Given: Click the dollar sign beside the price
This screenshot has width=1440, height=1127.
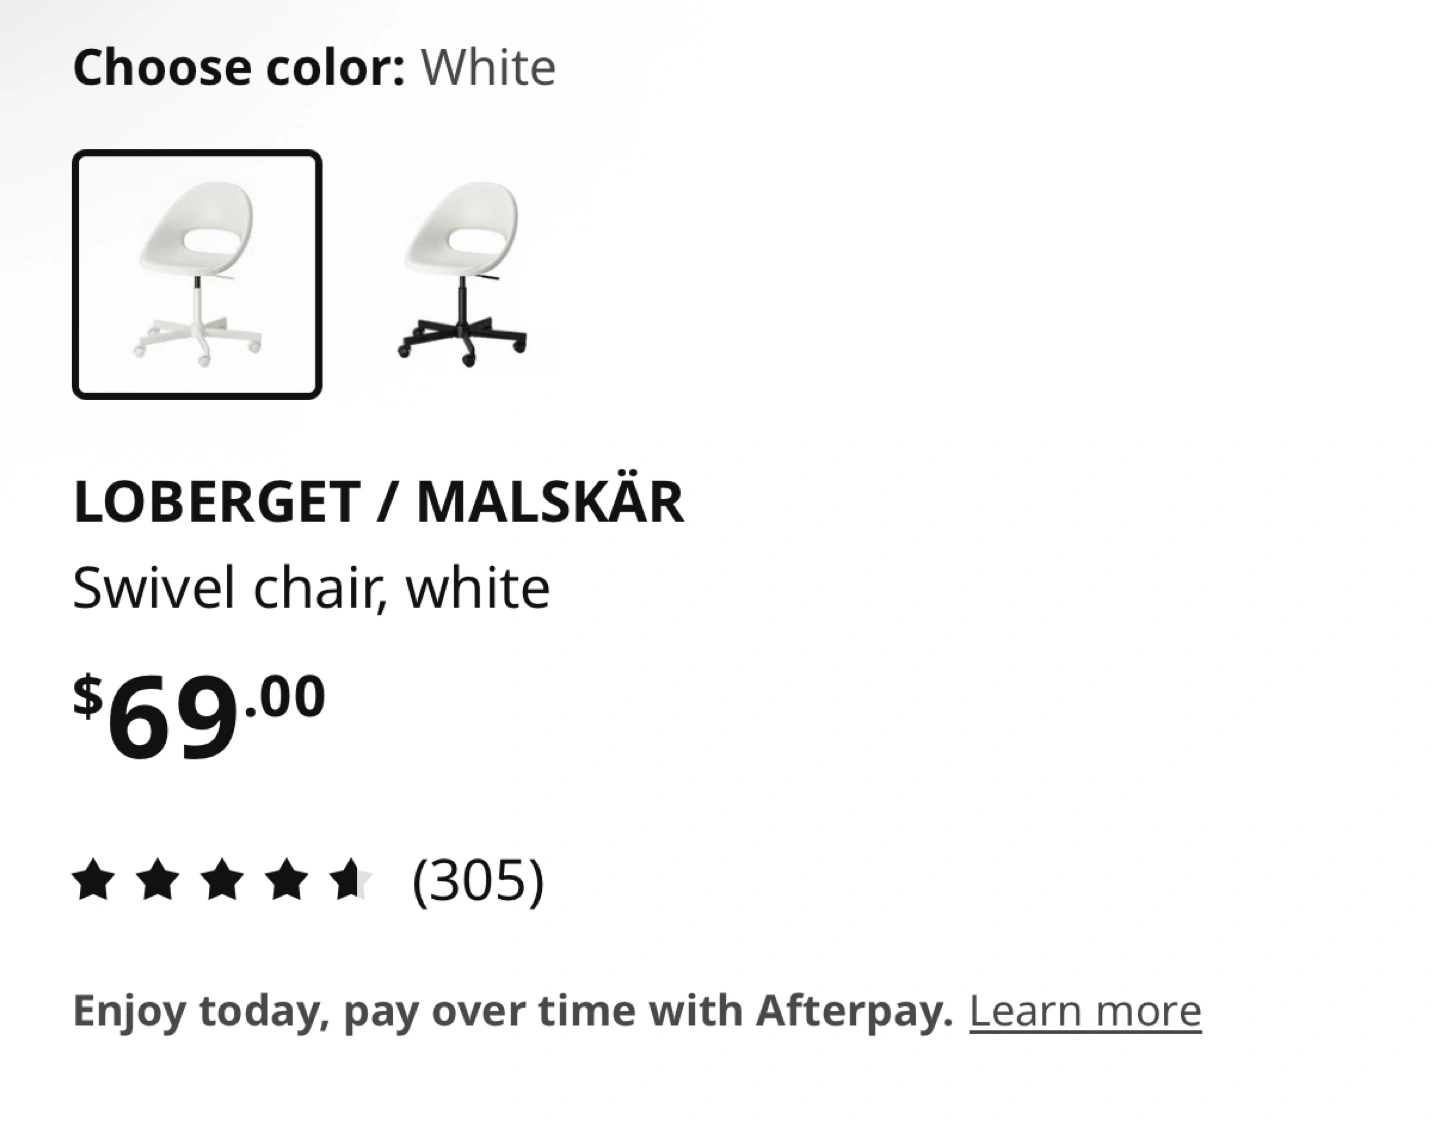Looking at the screenshot, I should pos(88,695).
